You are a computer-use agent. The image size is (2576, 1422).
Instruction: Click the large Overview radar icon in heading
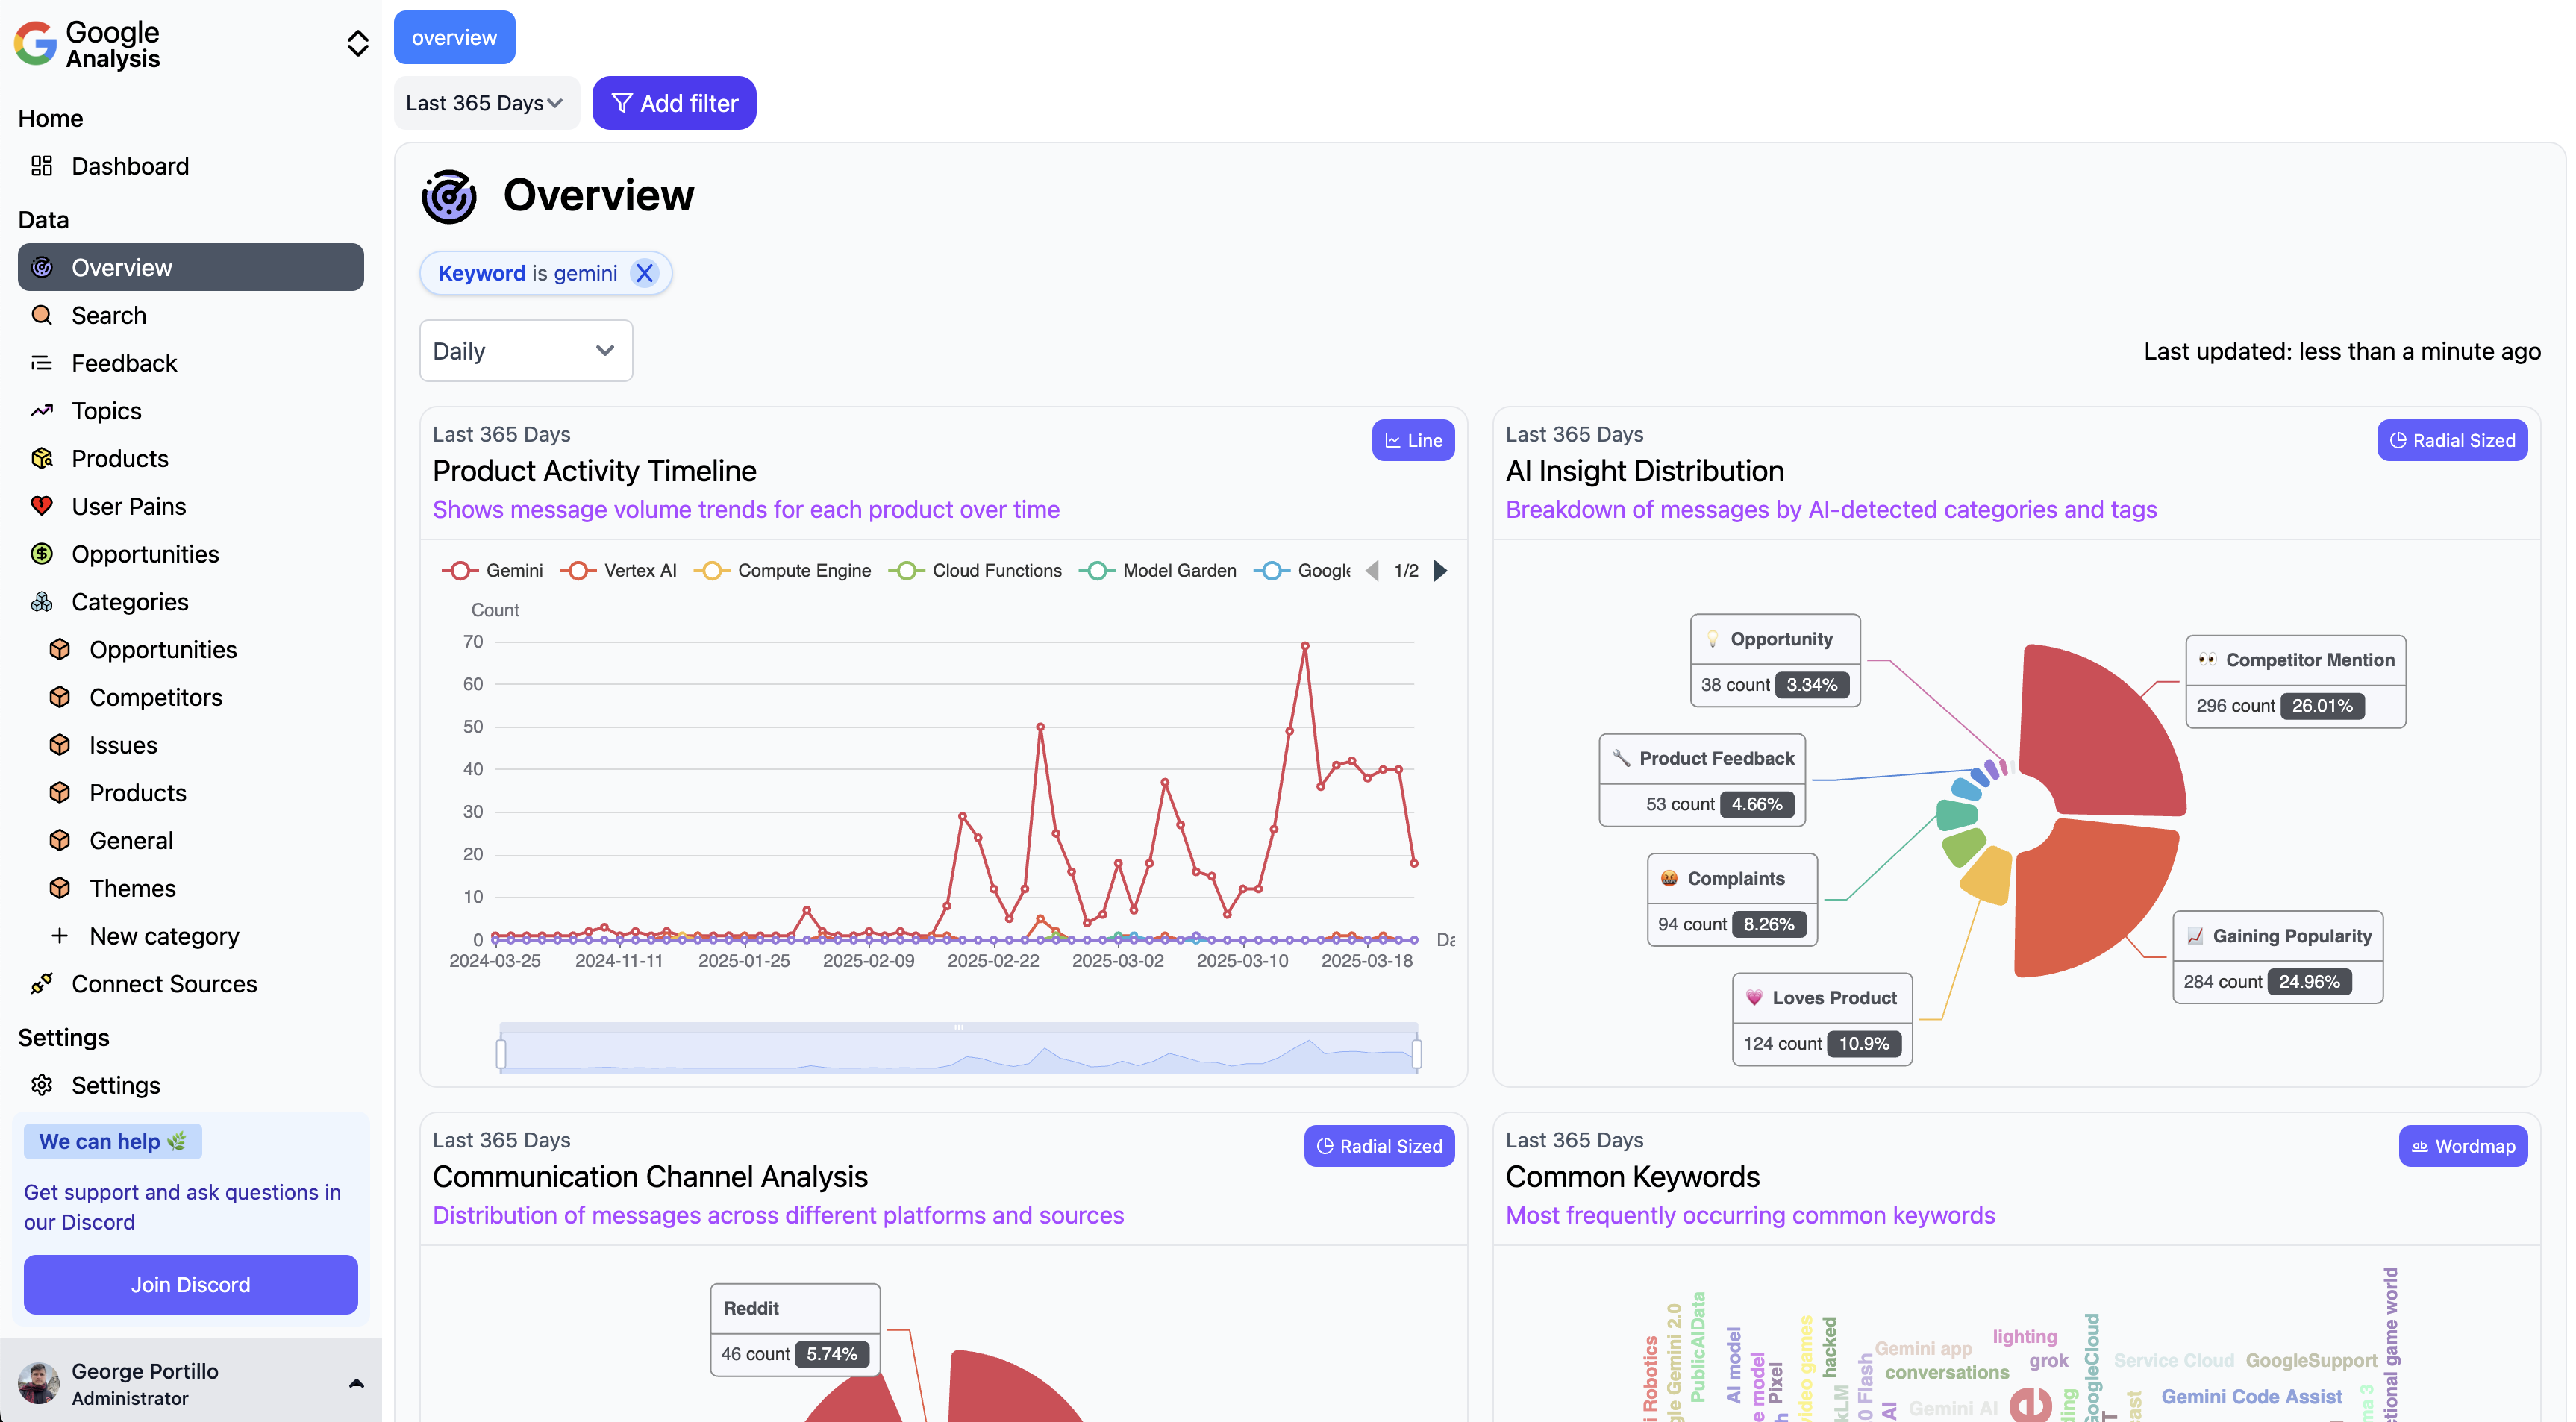point(449,196)
